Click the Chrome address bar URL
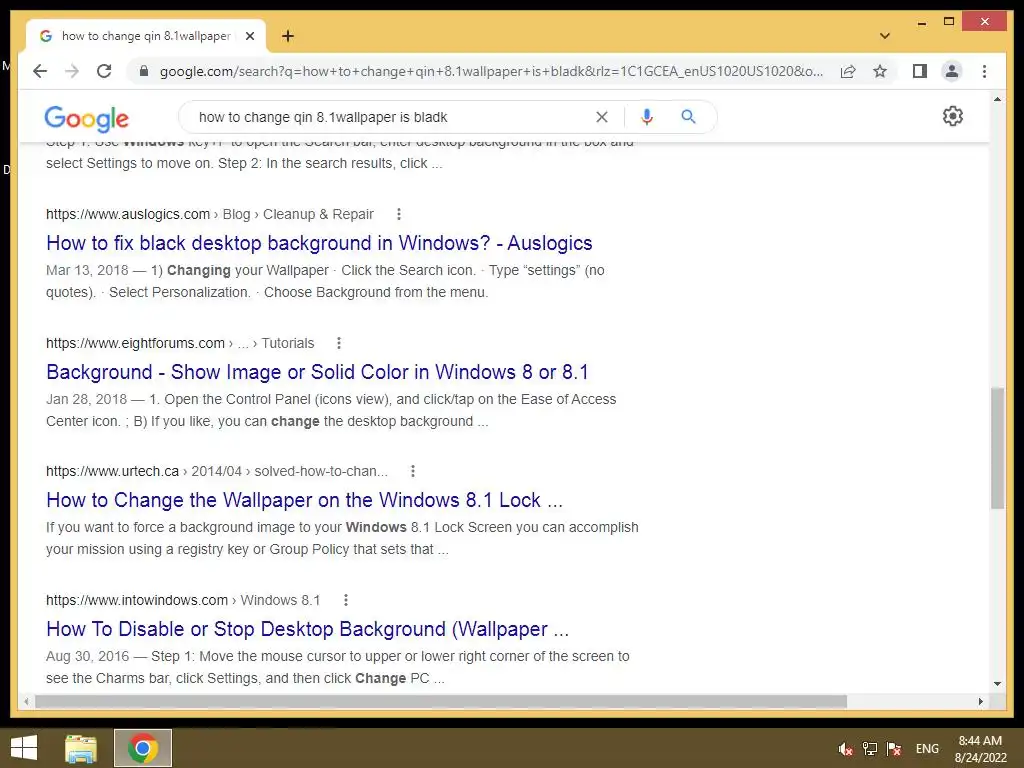 (x=491, y=71)
